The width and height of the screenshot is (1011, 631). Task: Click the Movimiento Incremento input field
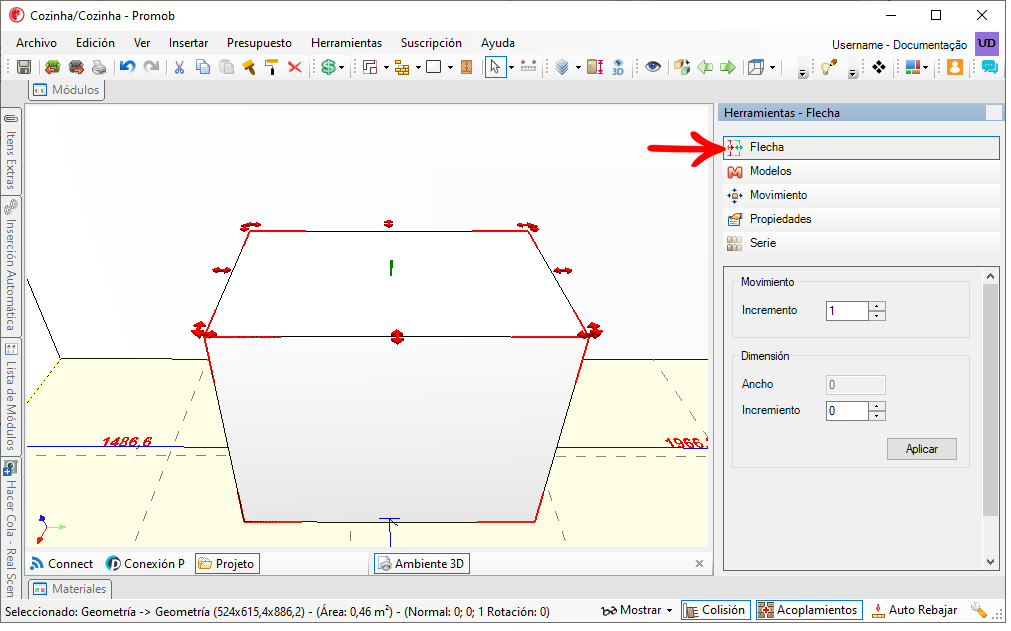pyautogui.click(x=847, y=311)
